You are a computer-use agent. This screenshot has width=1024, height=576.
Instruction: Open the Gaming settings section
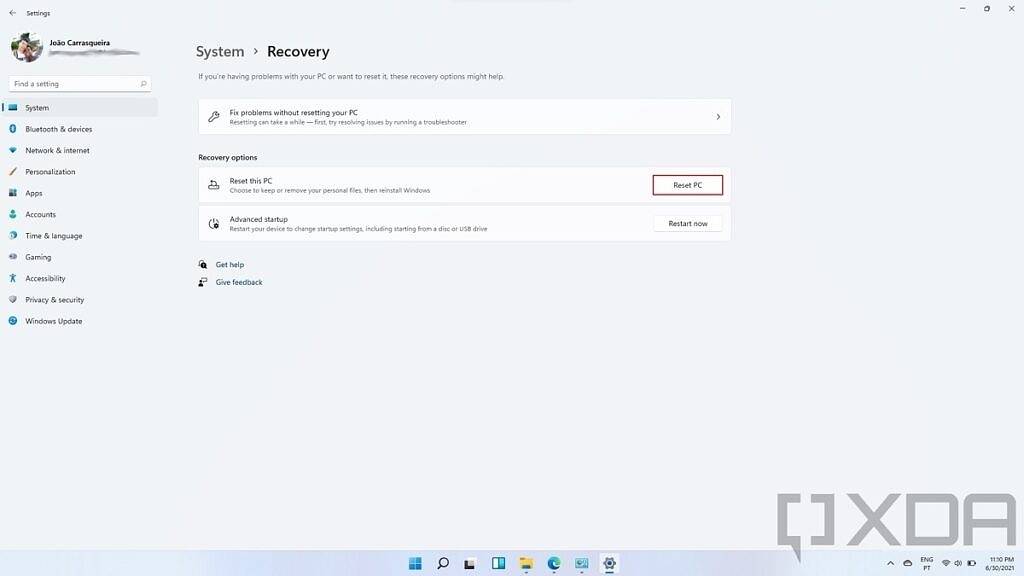coord(37,256)
